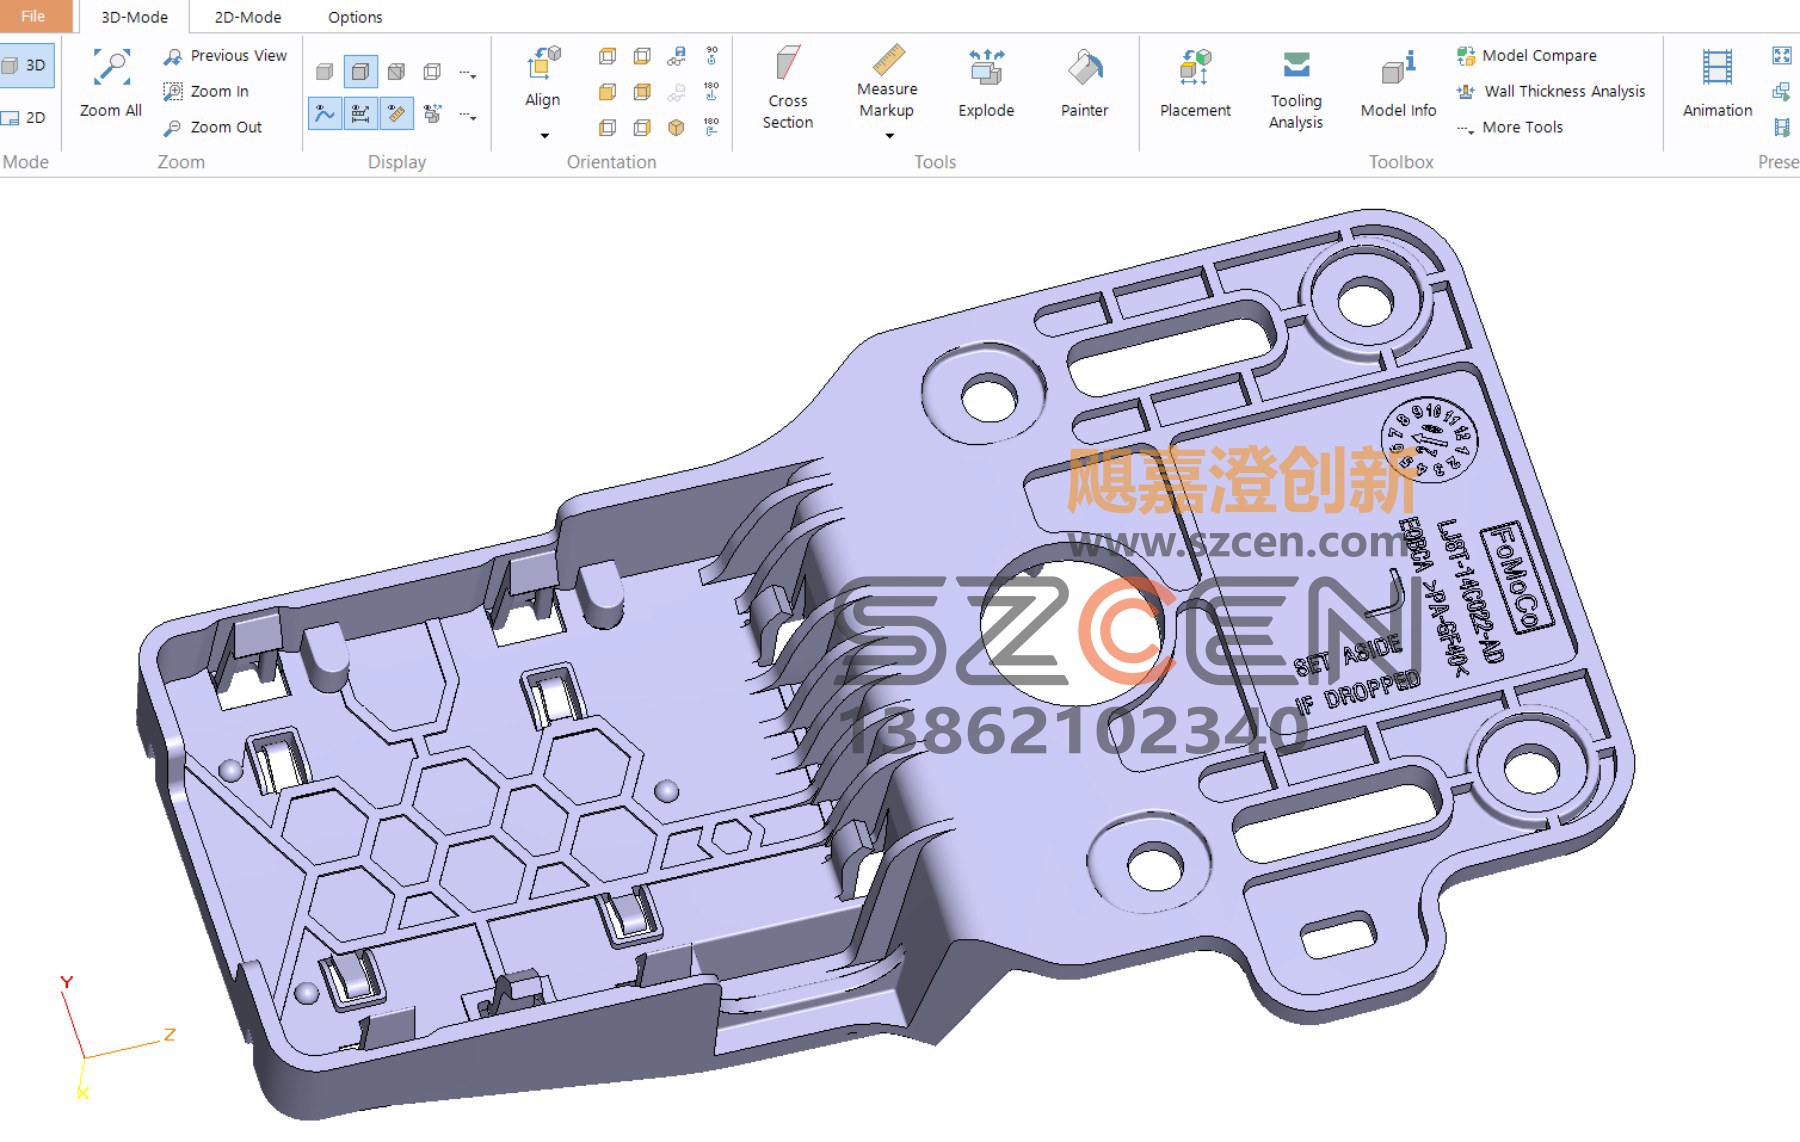
Task: Click the Align orientation button
Action: [x=543, y=78]
